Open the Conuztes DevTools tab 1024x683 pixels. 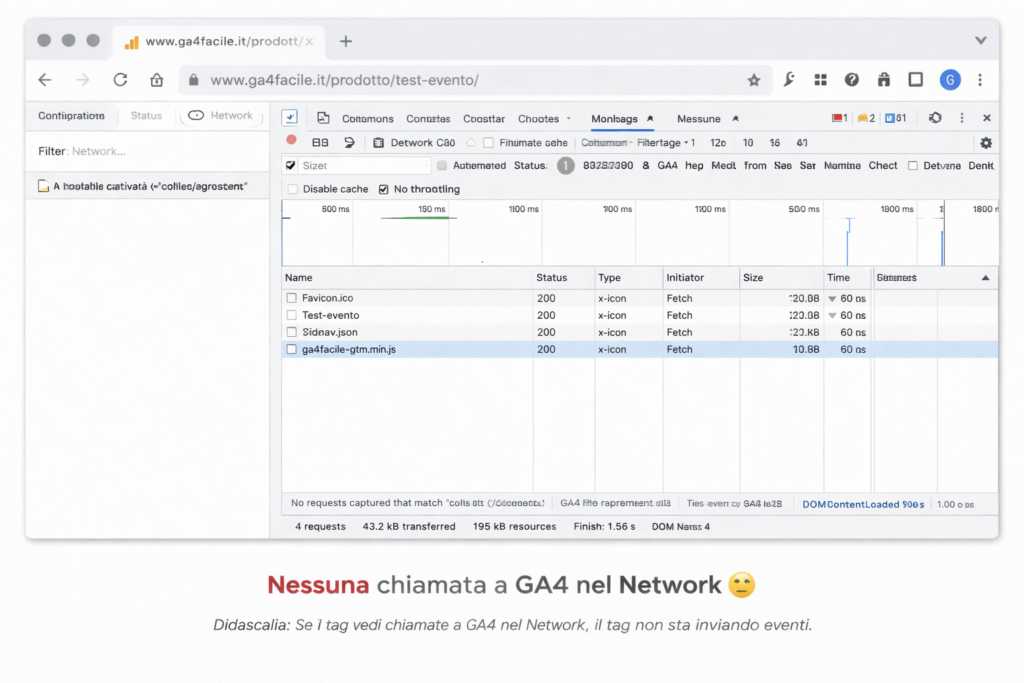coord(428,119)
